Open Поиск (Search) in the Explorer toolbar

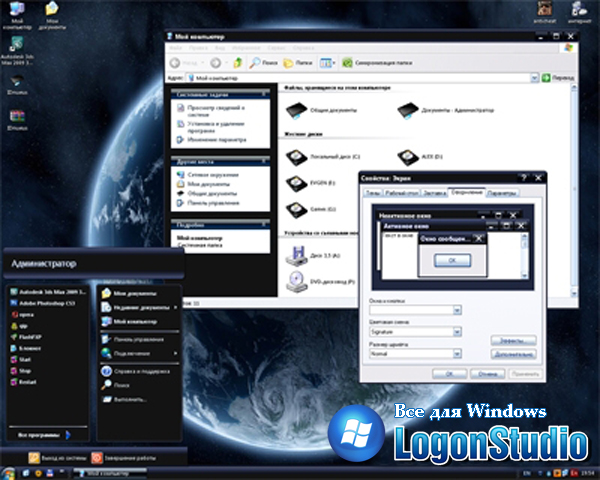click(x=263, y=62)
